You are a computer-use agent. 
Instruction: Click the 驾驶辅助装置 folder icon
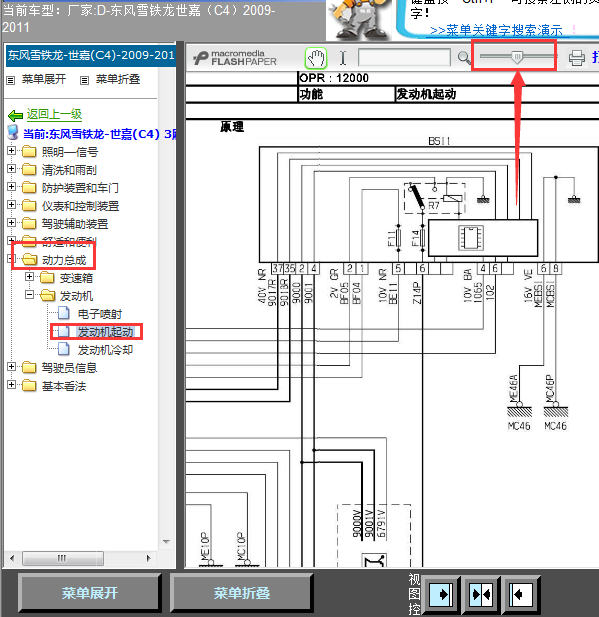29,224
